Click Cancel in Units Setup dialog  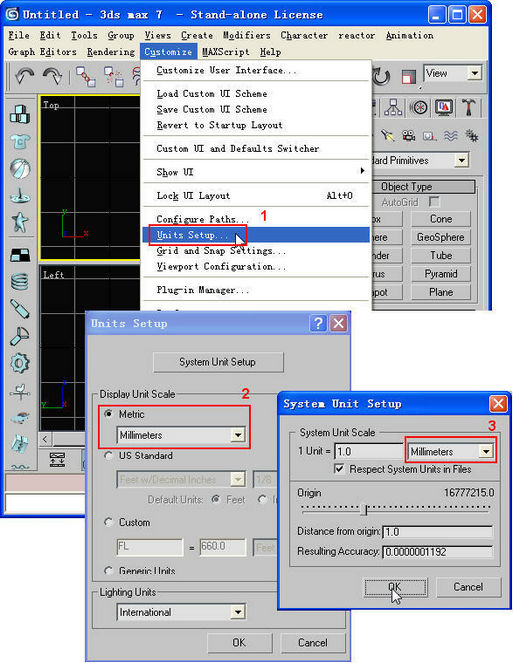313,643
